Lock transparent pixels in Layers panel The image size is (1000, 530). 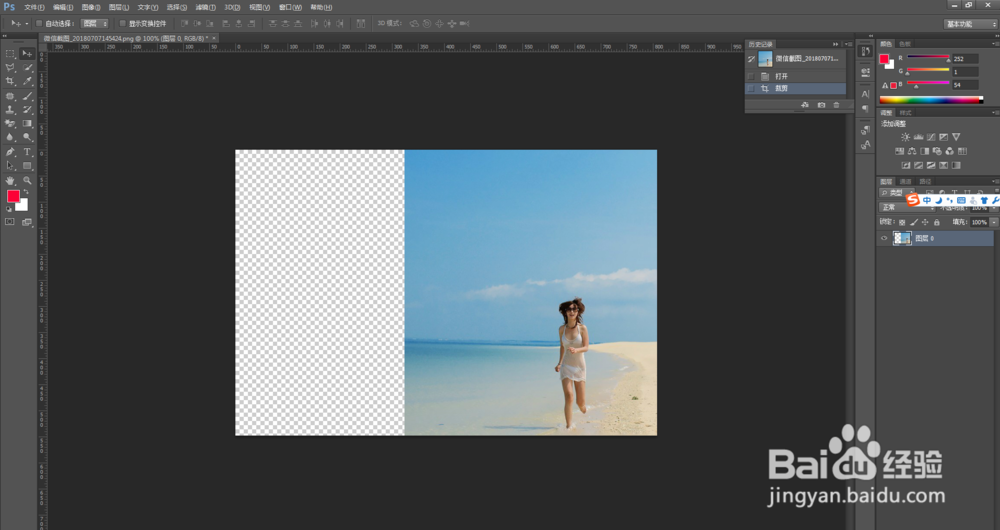[902, 223]
